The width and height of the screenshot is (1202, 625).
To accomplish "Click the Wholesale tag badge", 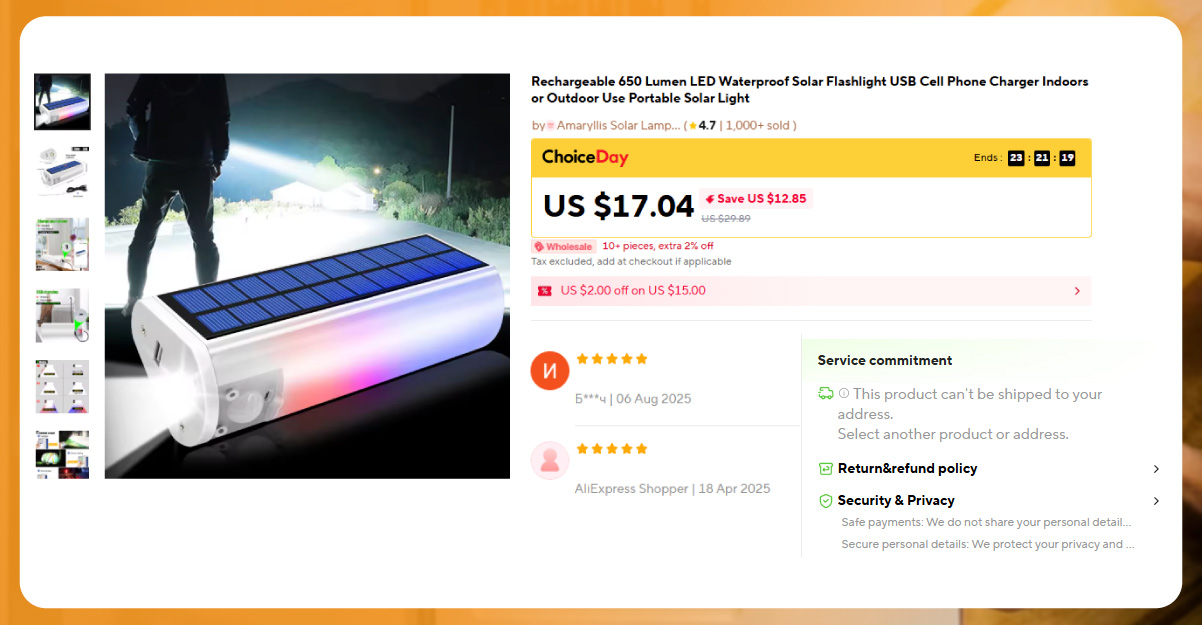I will click(x=564, y=246).
